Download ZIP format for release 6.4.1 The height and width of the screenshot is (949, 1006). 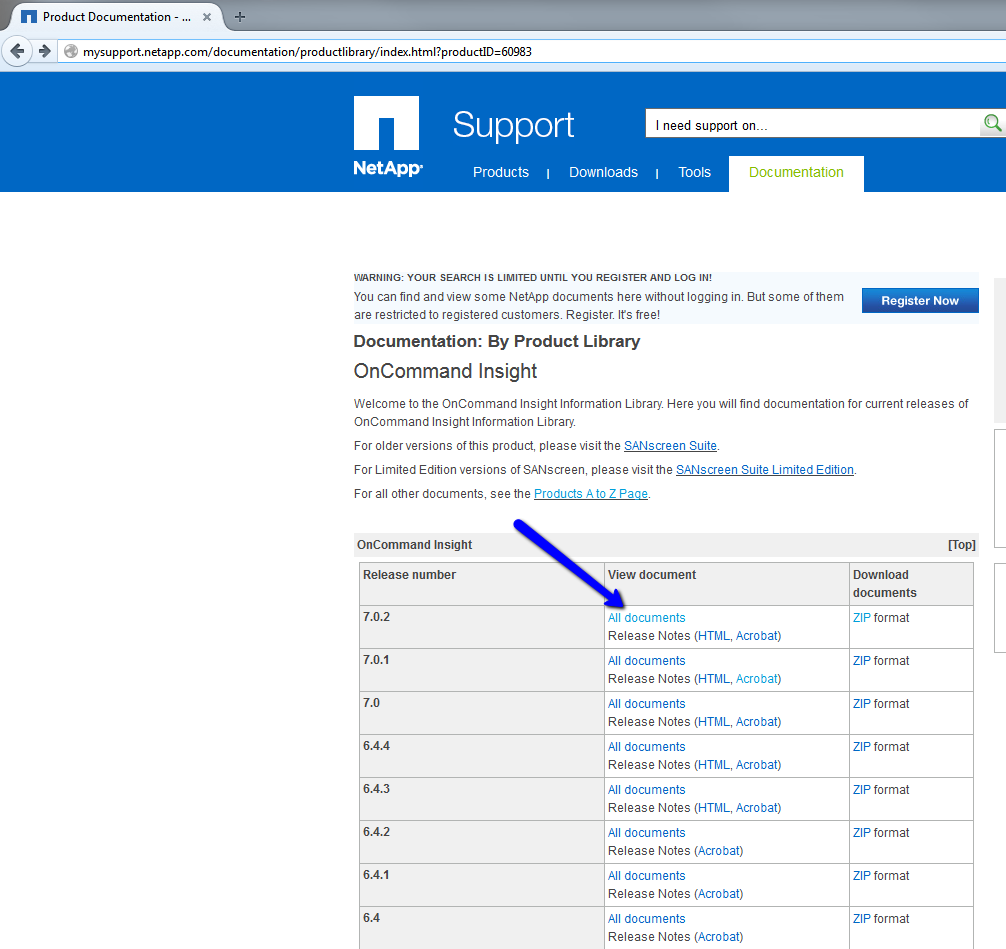(x=862, y=875)
